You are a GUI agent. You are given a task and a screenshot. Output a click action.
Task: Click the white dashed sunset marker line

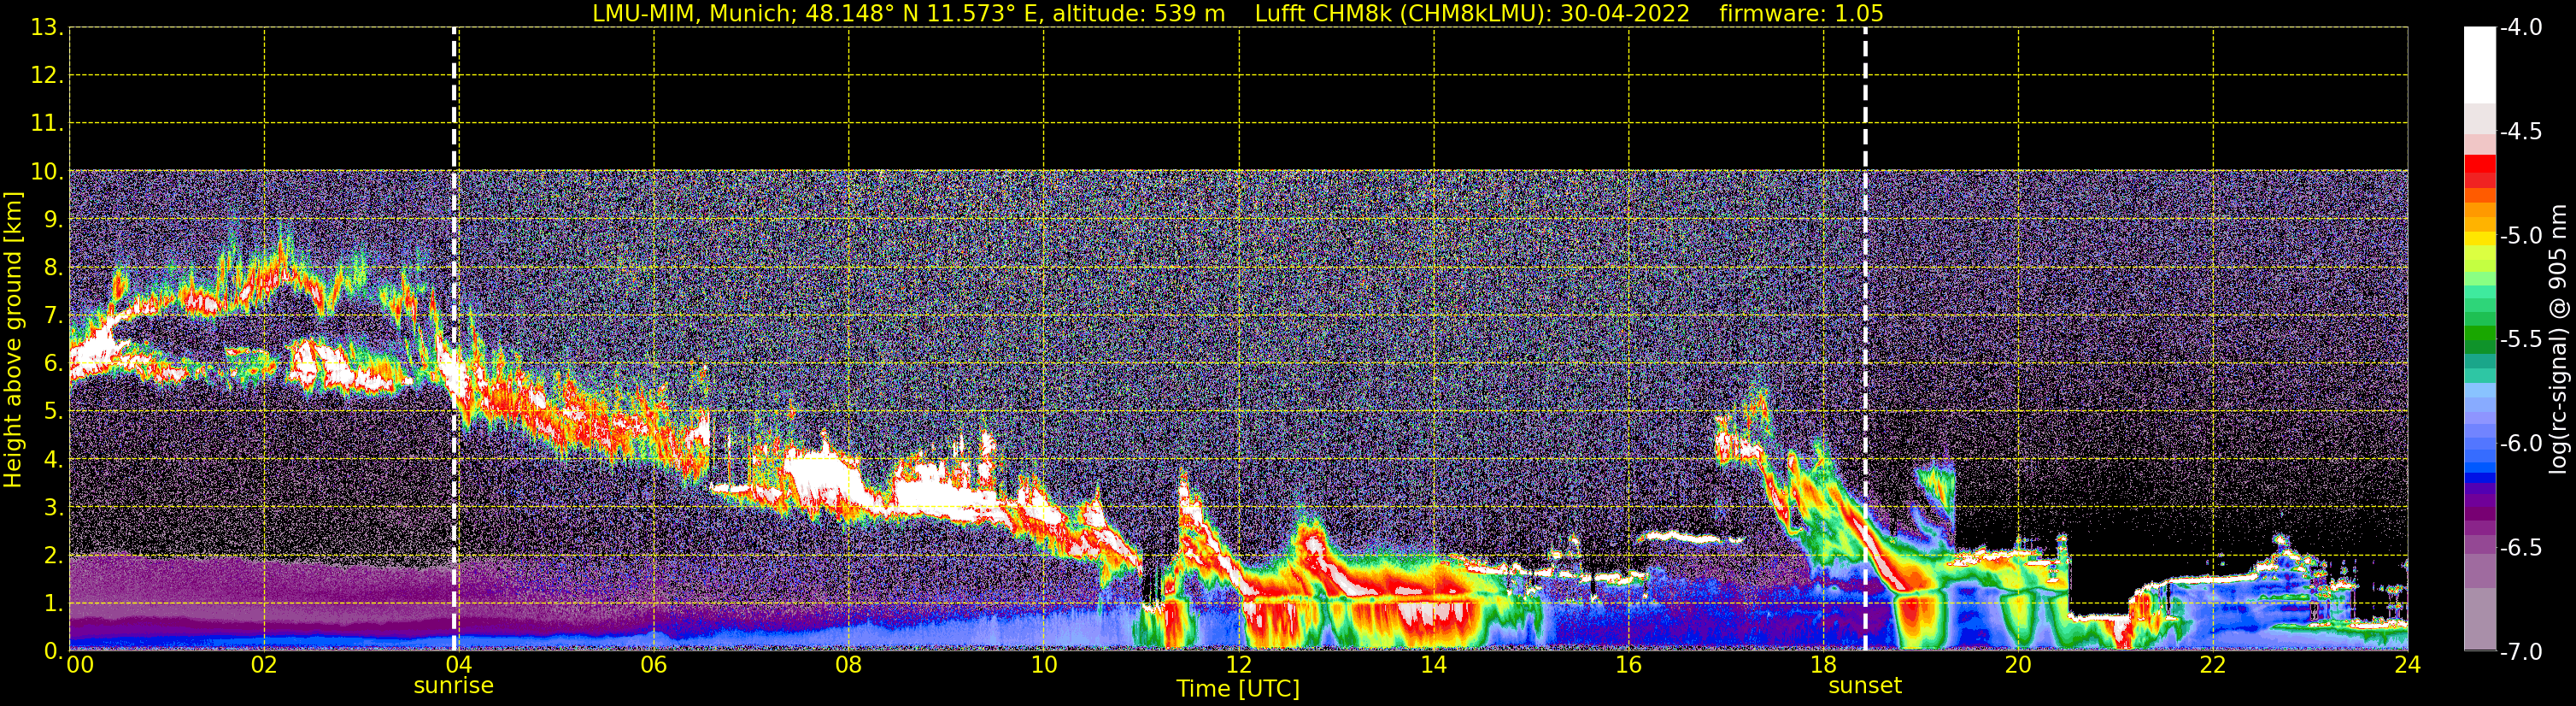(1865, 339)
